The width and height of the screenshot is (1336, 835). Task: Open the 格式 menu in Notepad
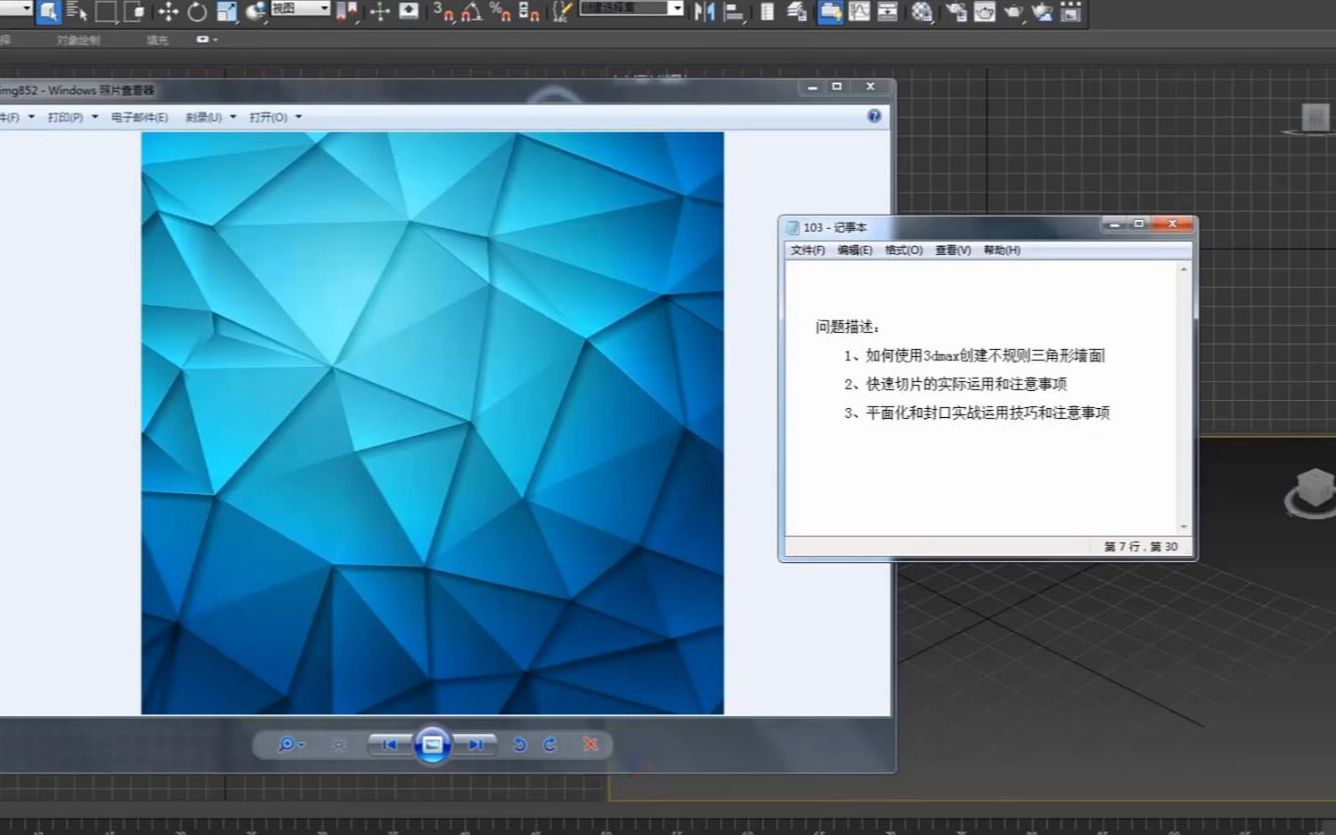898,250
